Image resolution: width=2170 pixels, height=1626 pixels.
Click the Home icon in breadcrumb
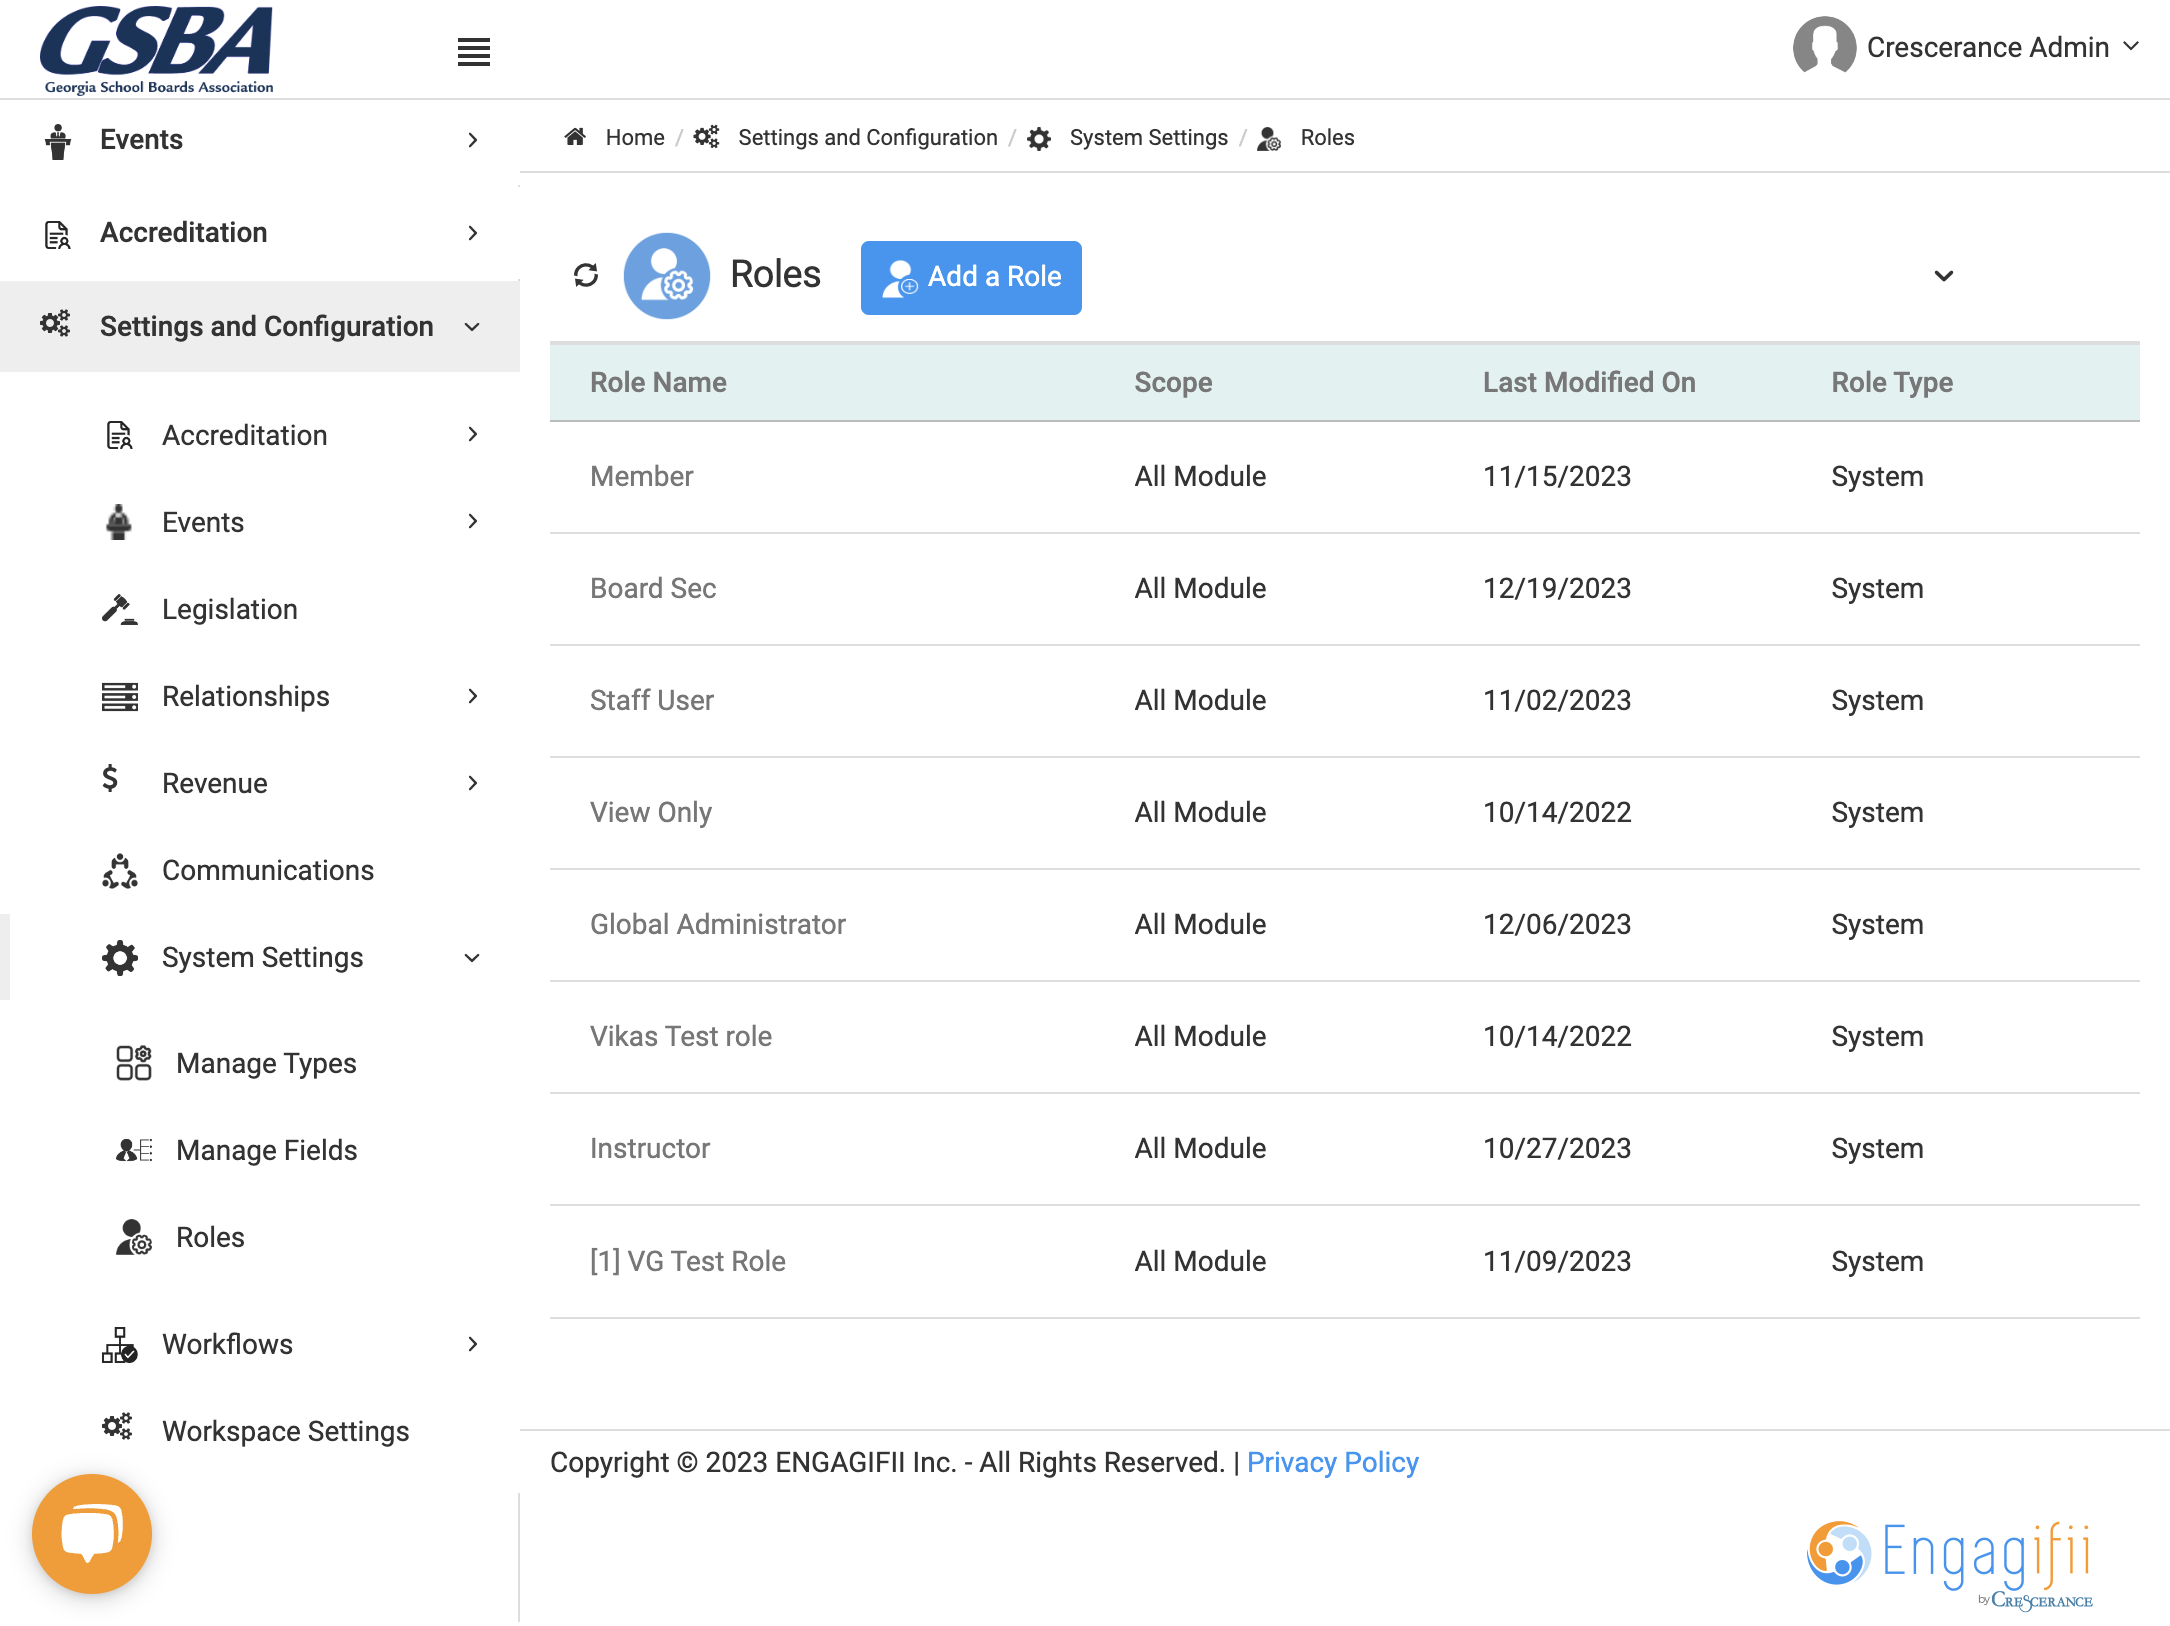click(x=575, y=137)
